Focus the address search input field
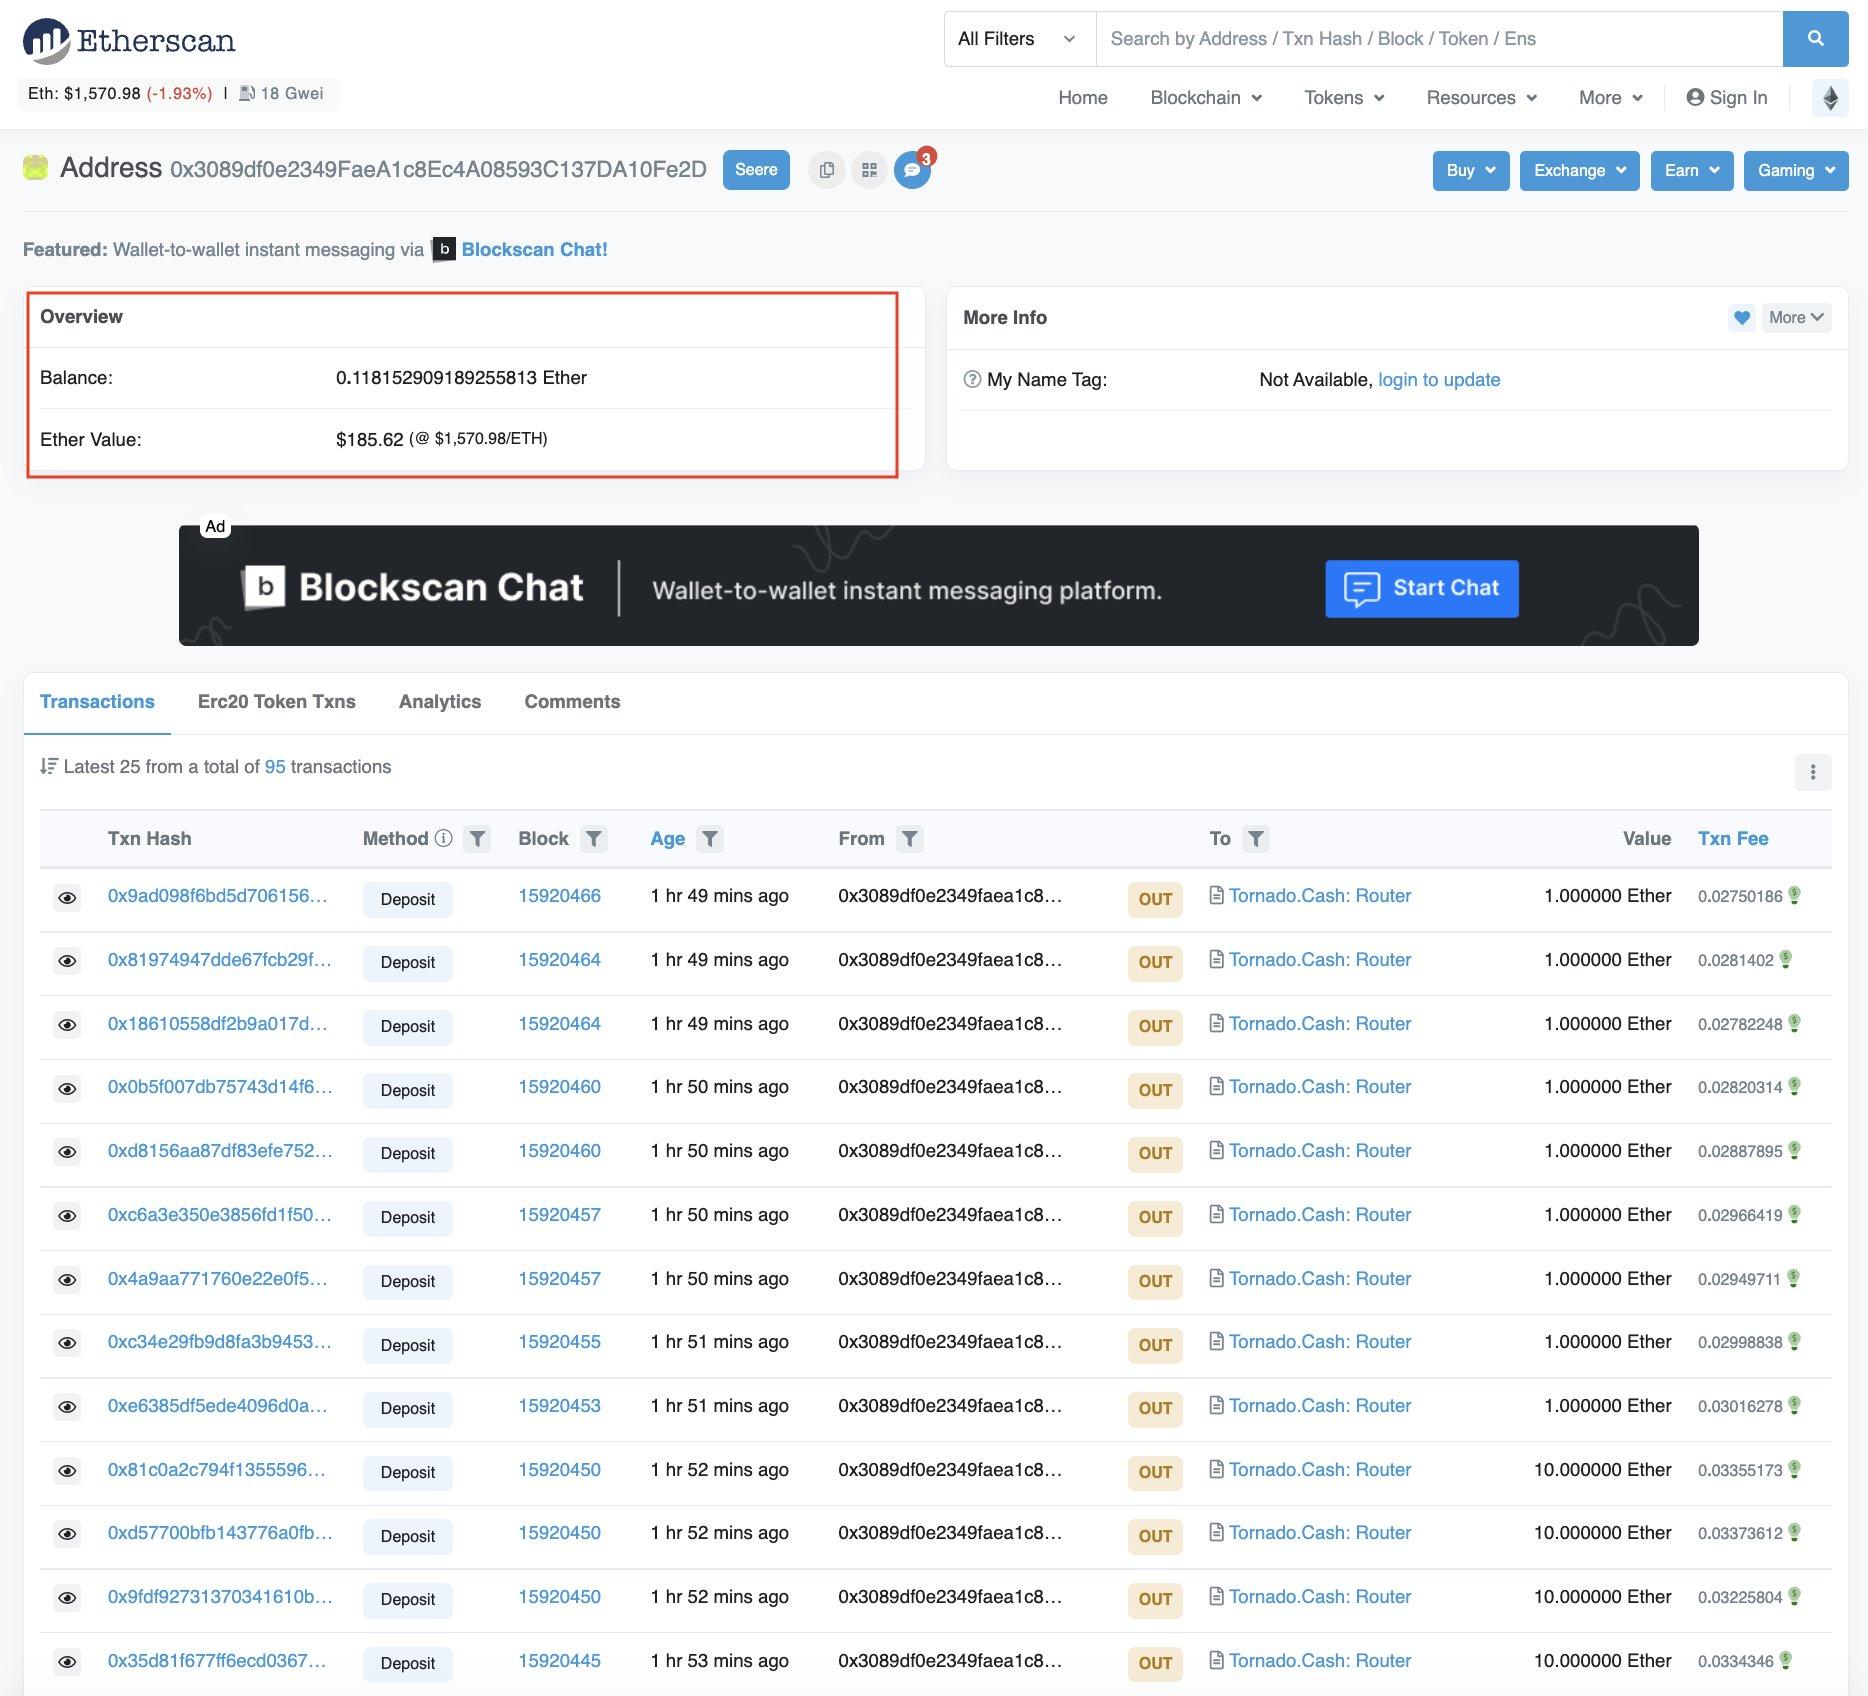The image size is (1868, 1696). click(1438, 39)
